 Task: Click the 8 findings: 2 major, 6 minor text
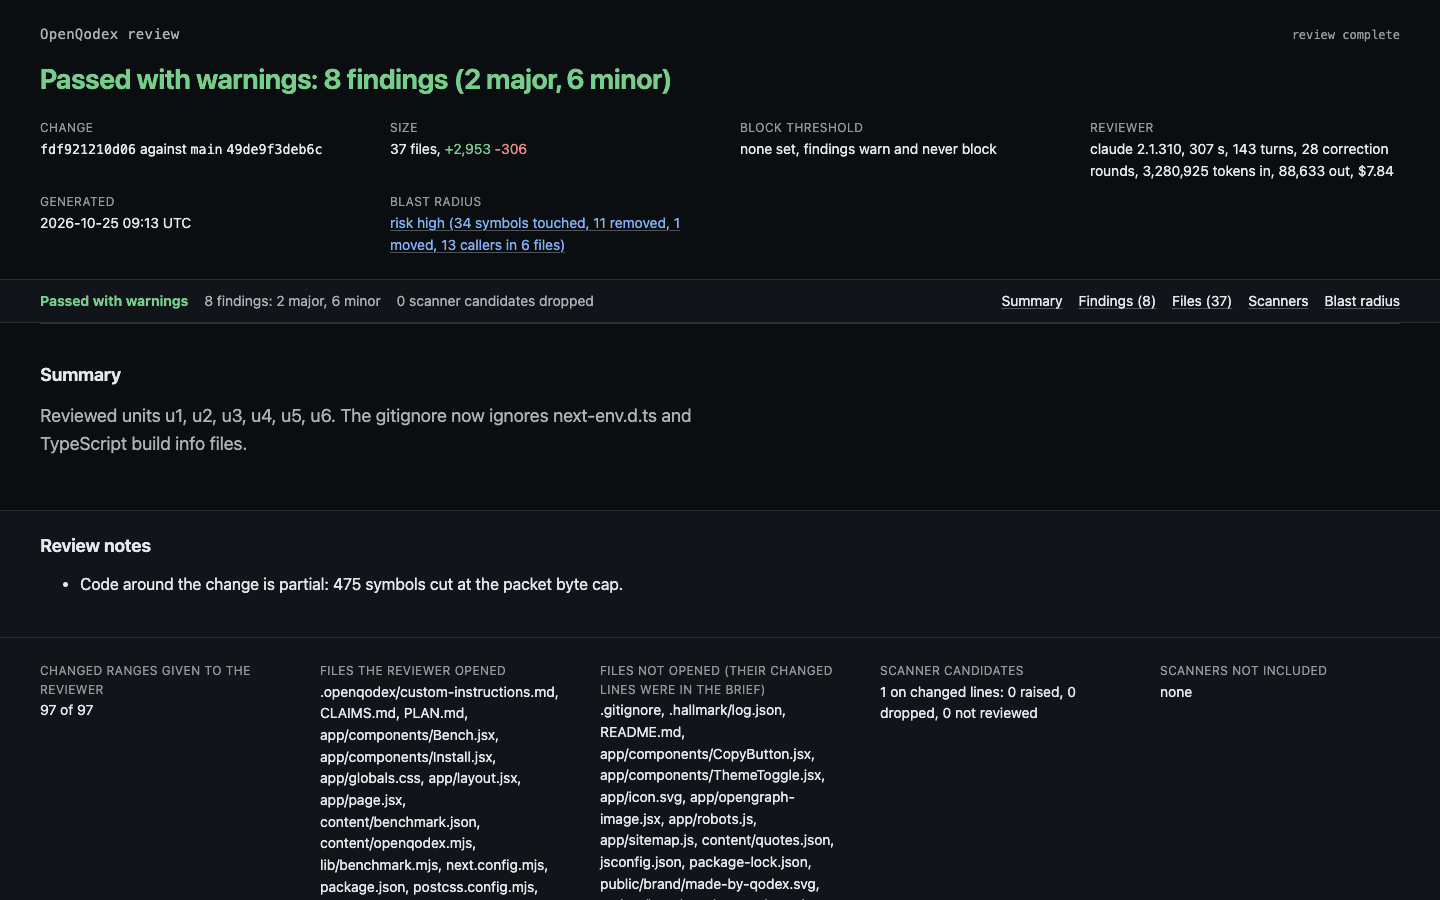pos(292,301)
